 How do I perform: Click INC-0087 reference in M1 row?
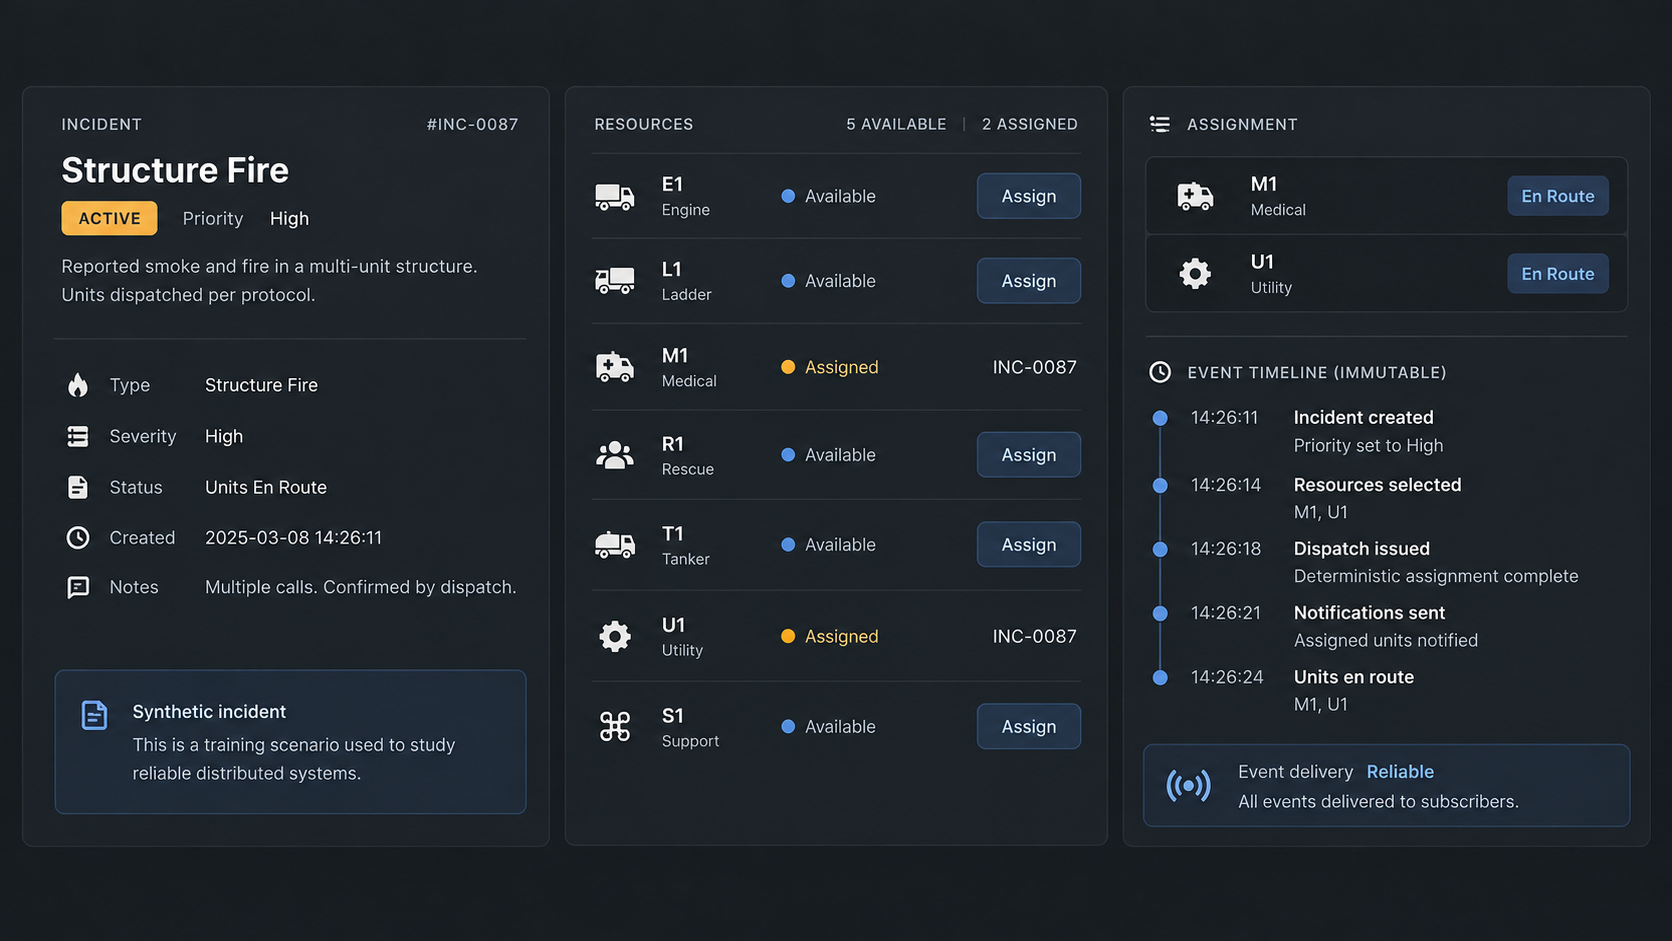click(1035, 367)
